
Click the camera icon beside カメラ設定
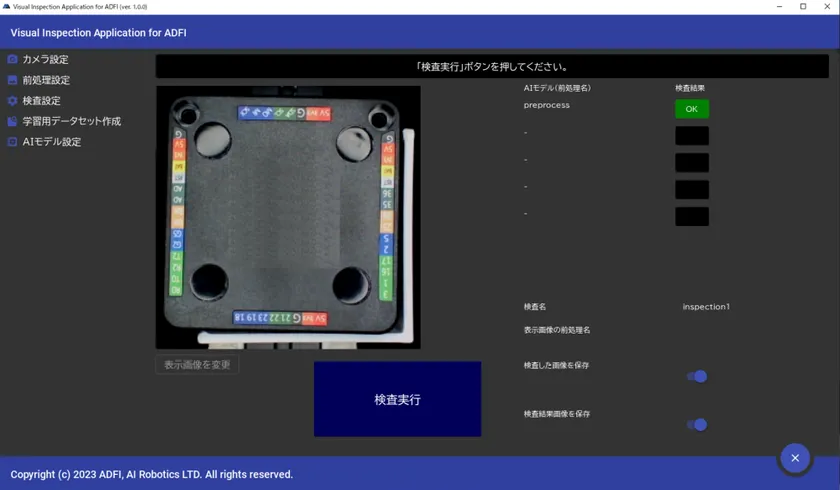(x=12, y=59)
